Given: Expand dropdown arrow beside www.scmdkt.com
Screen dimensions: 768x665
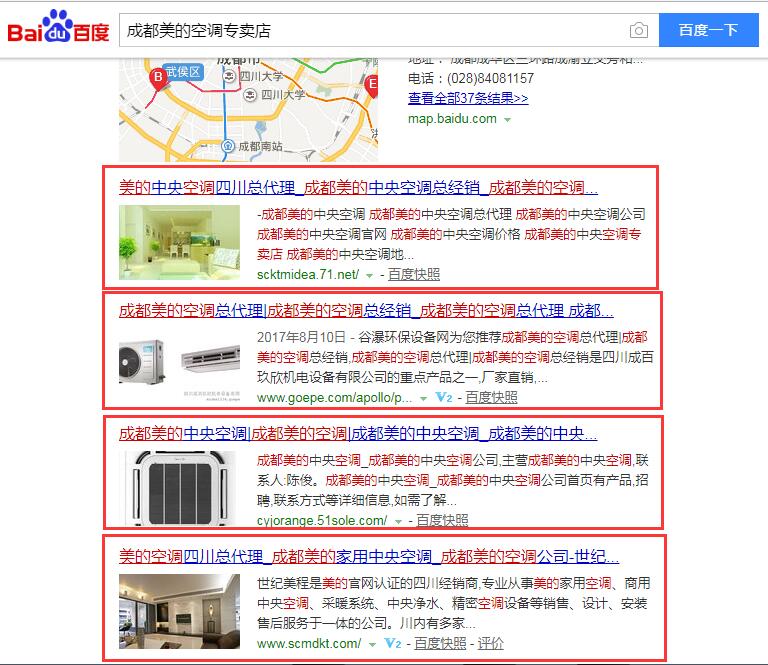Looking at the screenshot, I should point(372,644).
